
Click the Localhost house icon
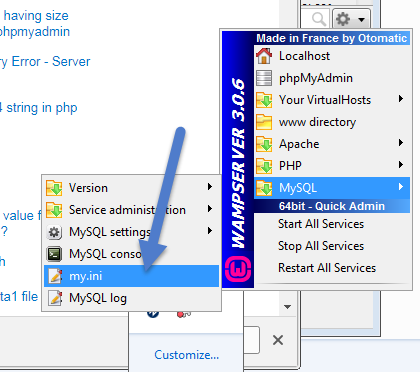coord(264,56)
